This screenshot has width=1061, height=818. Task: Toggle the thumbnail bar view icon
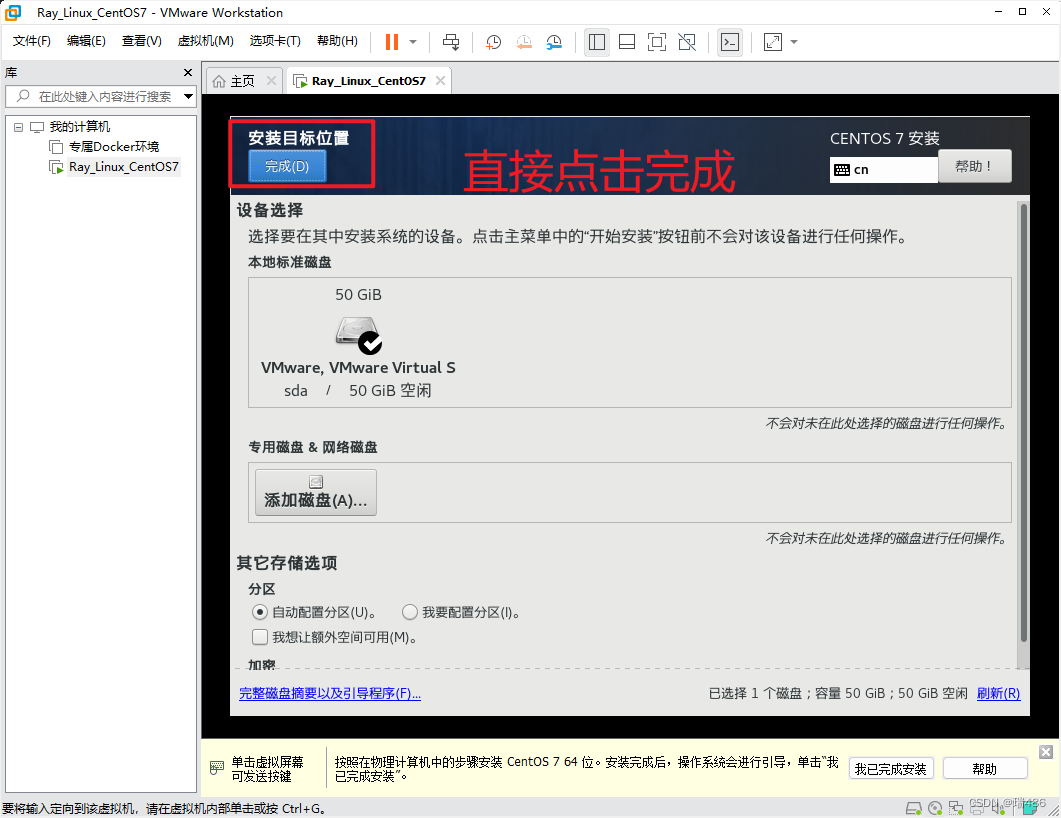(x=627, y=42)
